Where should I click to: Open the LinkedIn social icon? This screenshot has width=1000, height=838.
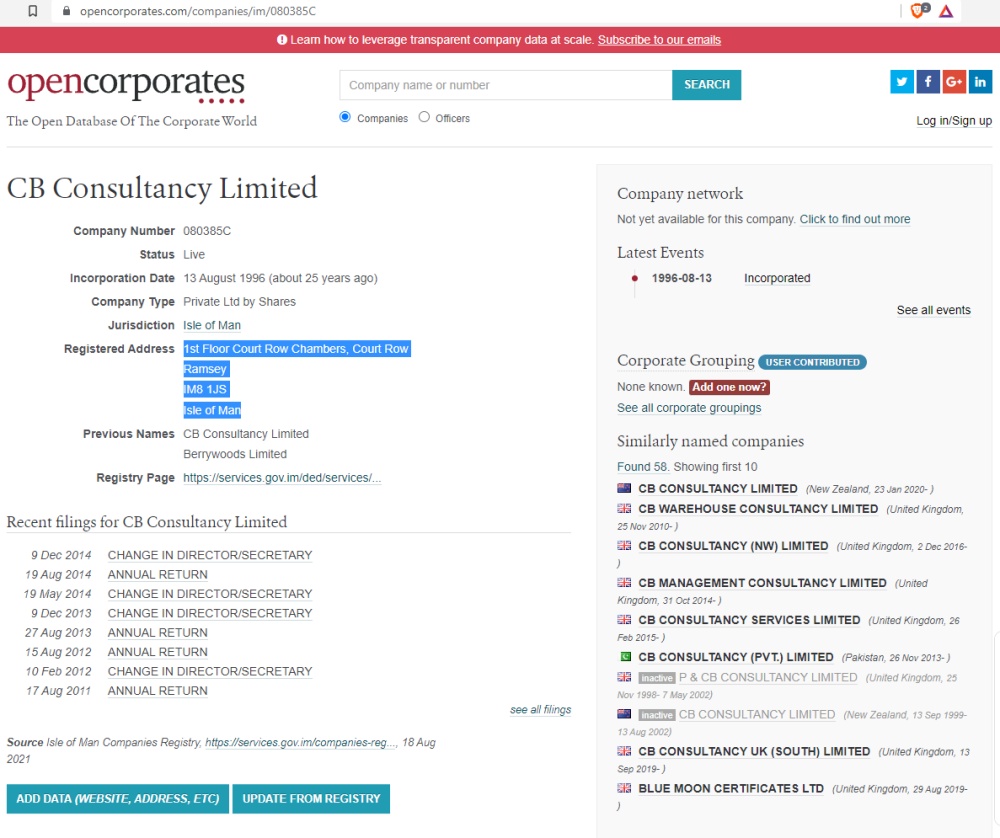coord(980,82)
